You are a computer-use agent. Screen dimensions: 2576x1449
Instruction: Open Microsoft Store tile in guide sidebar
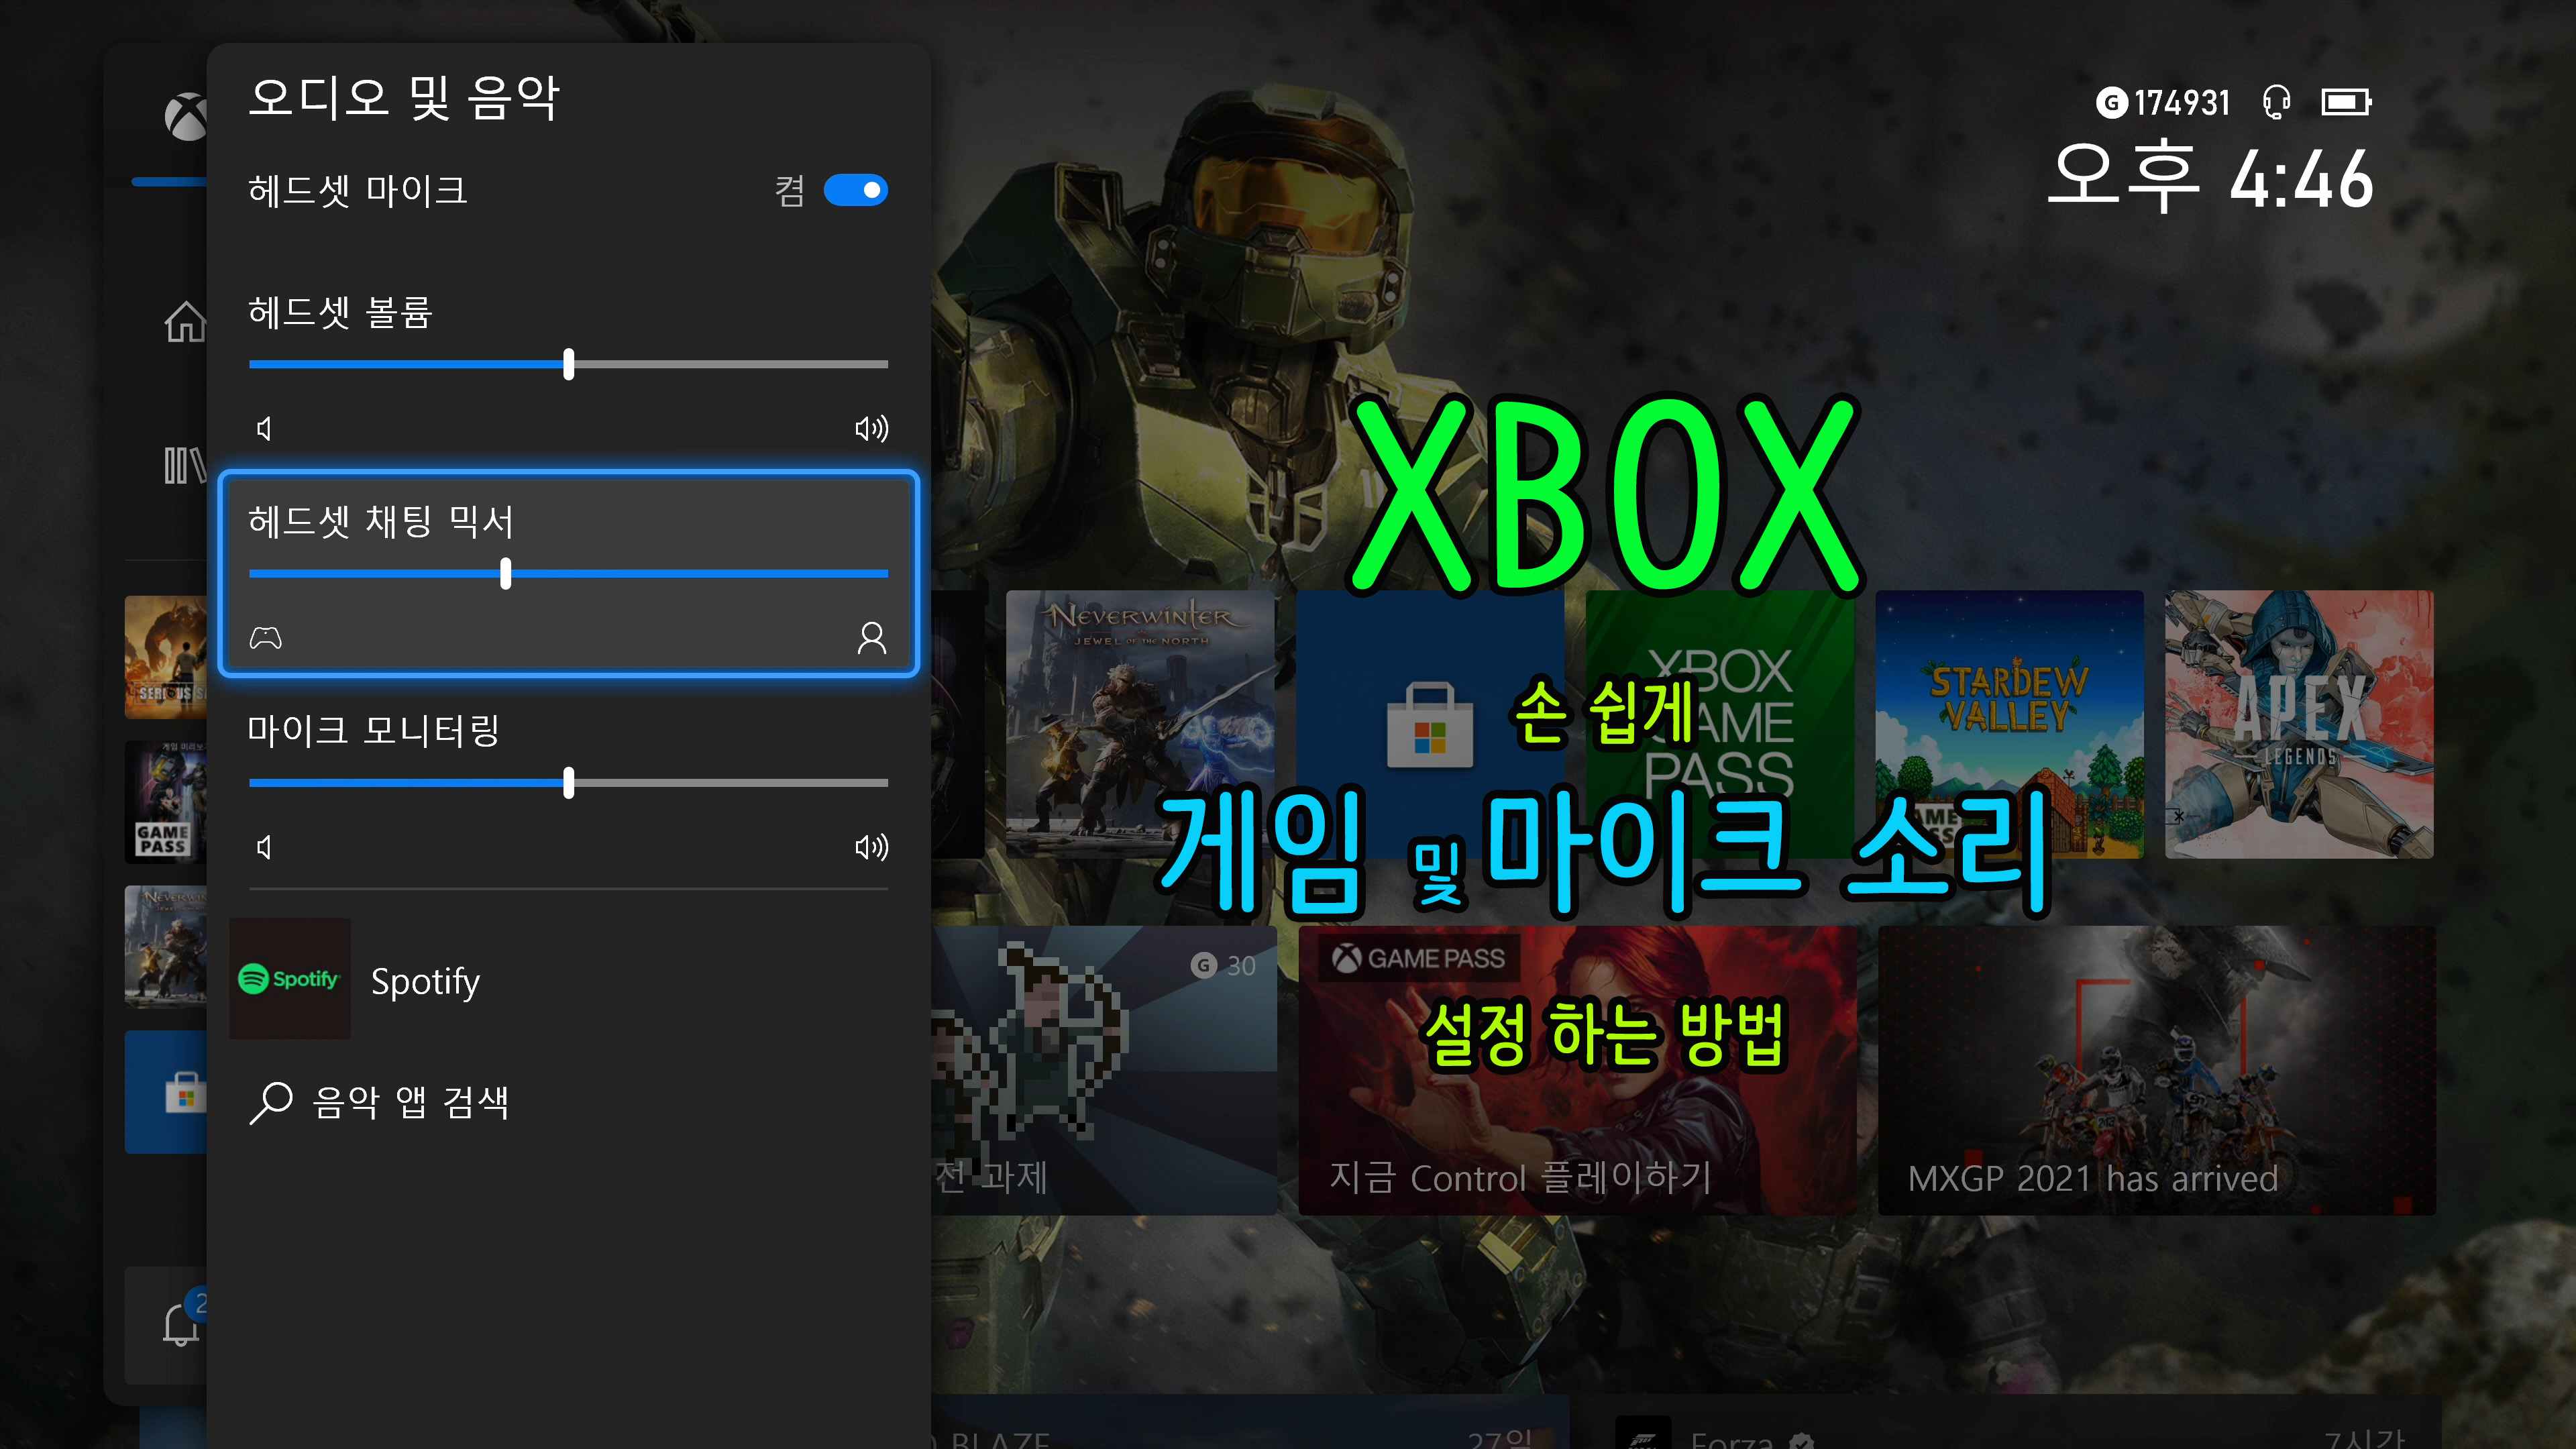click(166, 1092)
